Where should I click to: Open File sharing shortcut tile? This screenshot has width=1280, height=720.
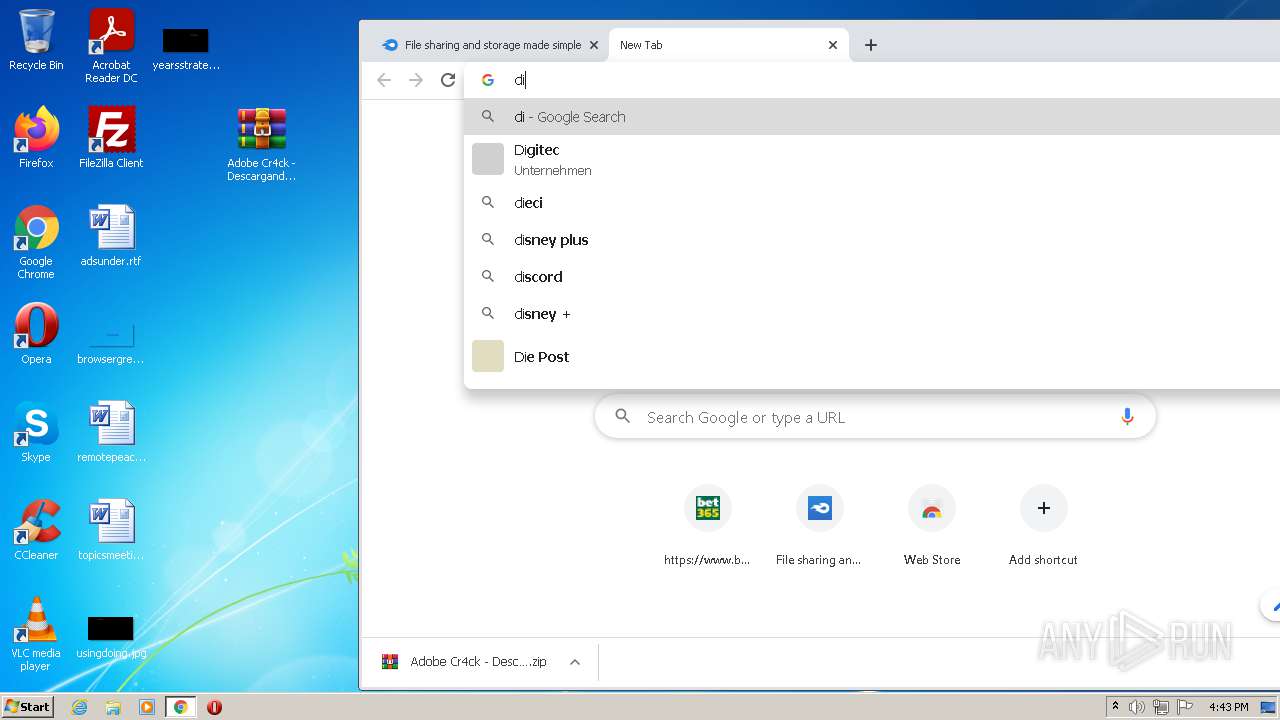(x=819, y=526)
